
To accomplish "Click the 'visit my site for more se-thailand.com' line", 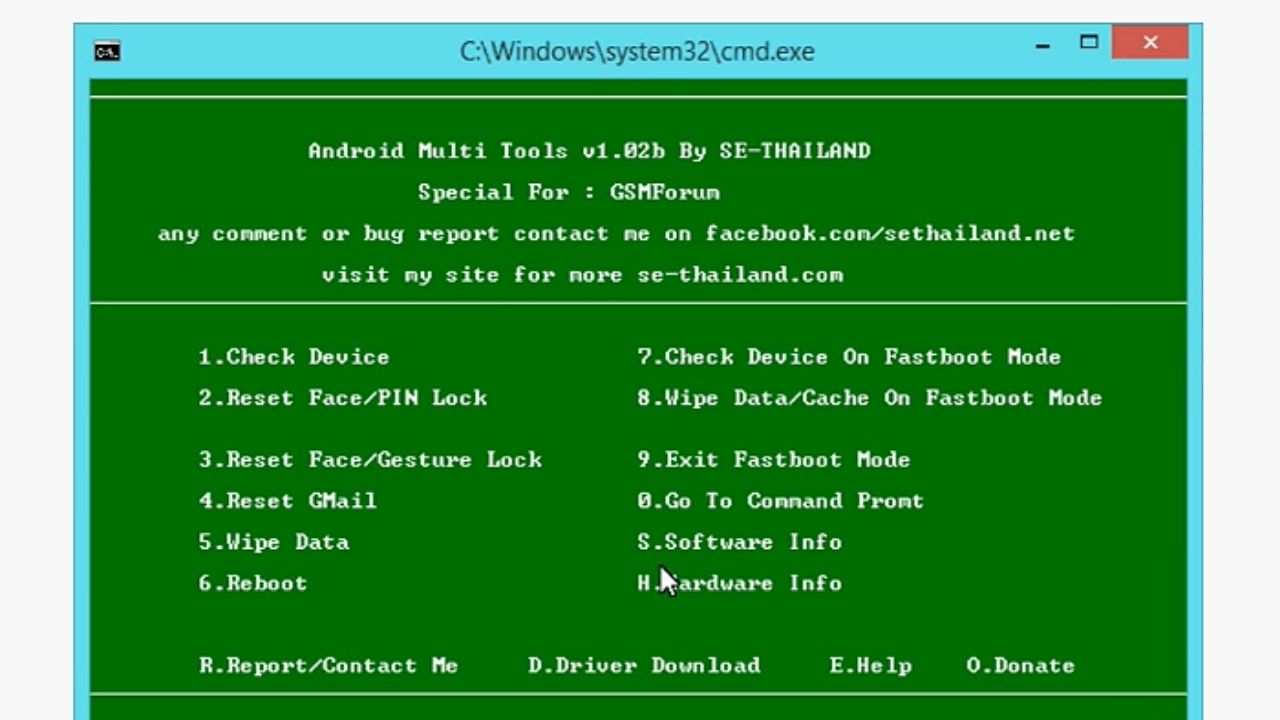I will [x=582, y=275].
